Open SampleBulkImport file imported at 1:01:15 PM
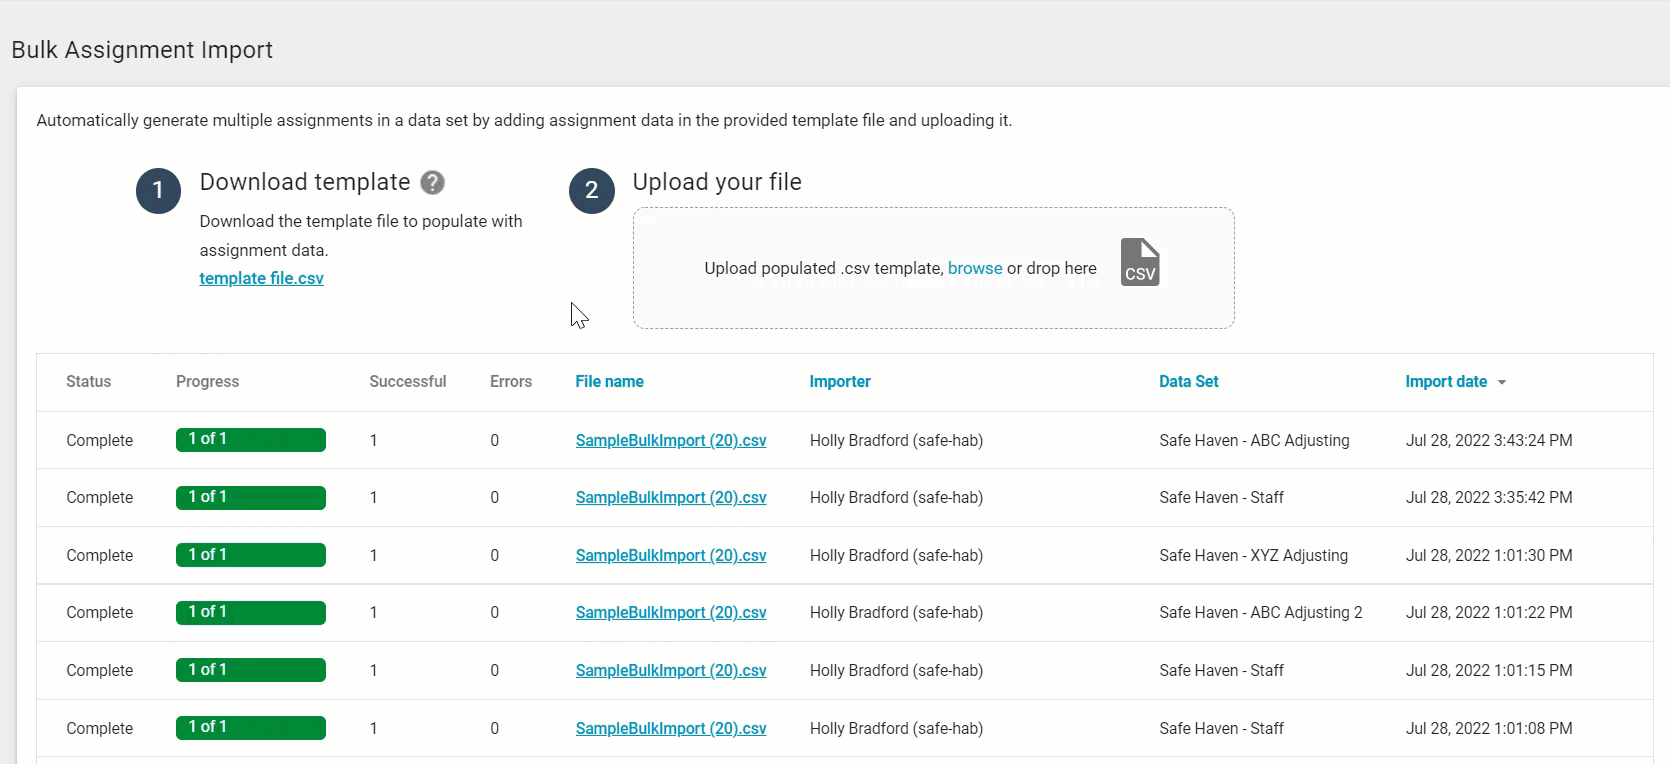This screenshot has height=764, width=1670. point(670,670)
